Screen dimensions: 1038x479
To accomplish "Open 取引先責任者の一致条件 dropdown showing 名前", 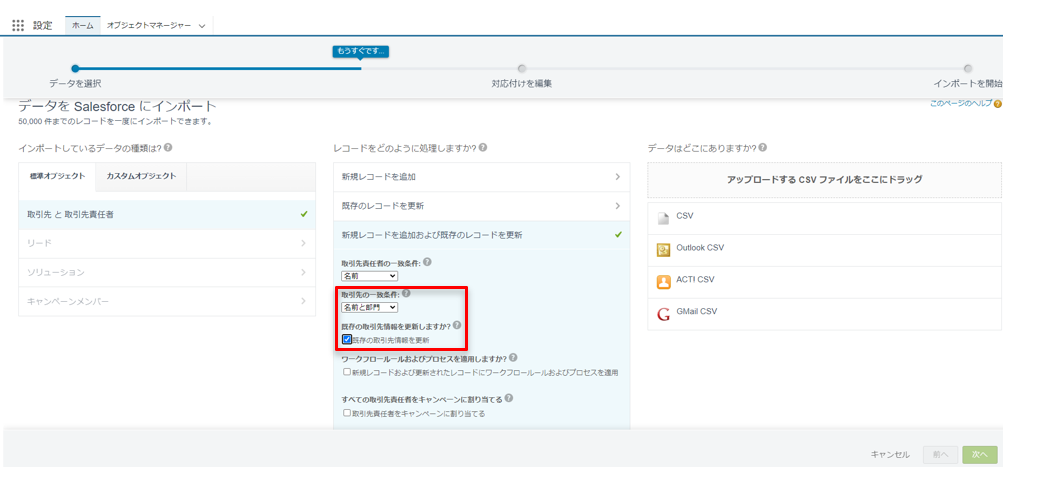I will (369, 275).
